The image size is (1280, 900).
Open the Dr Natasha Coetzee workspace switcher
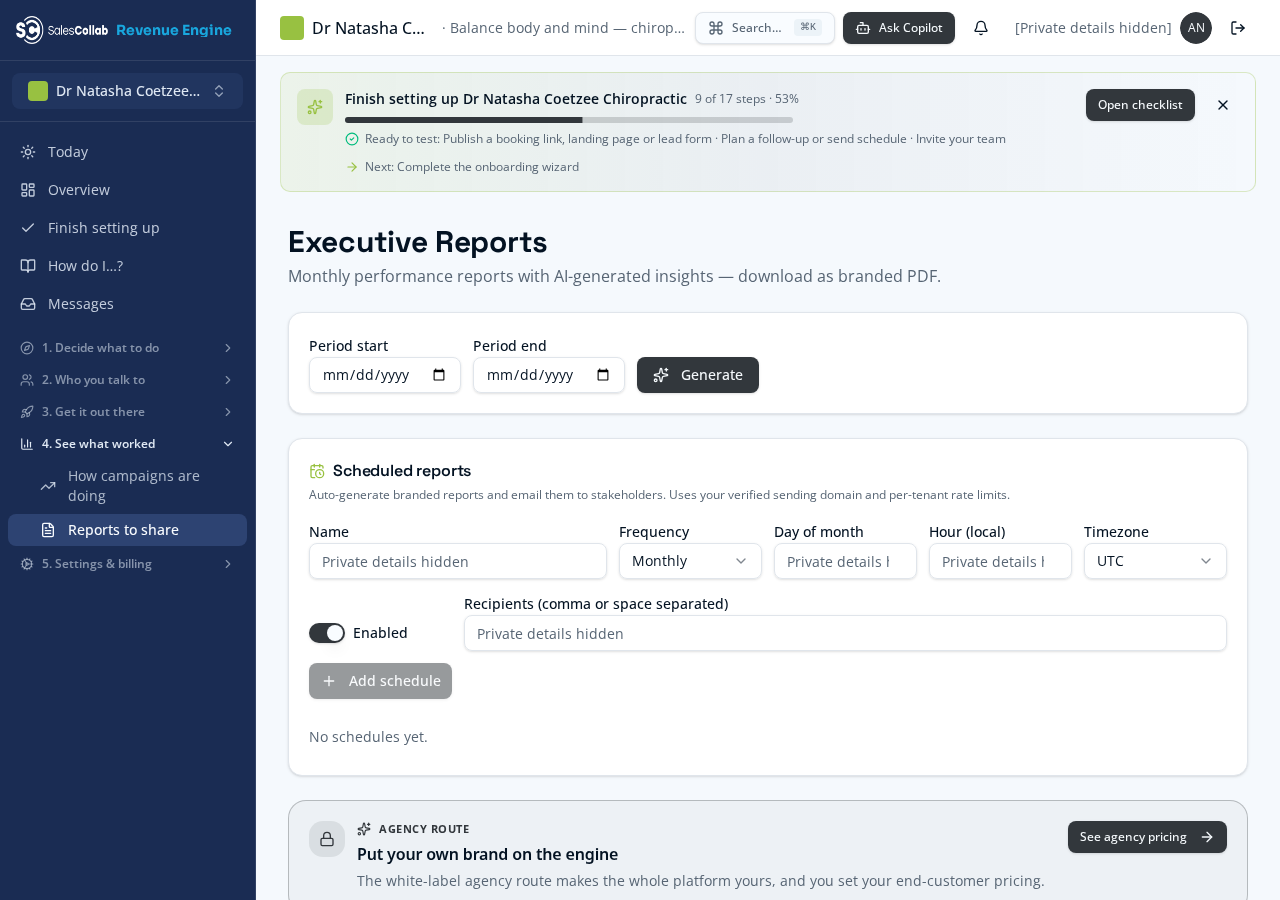pos(128,91)
